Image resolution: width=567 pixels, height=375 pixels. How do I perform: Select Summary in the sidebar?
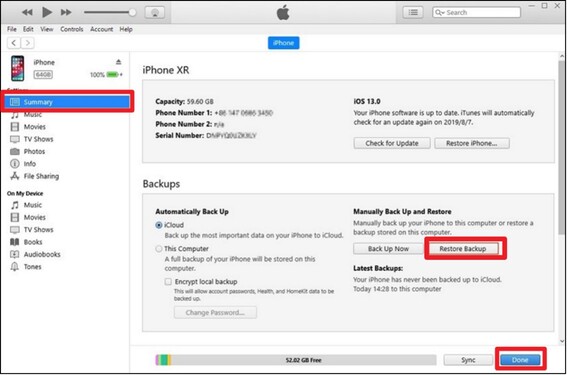point(67,102)
